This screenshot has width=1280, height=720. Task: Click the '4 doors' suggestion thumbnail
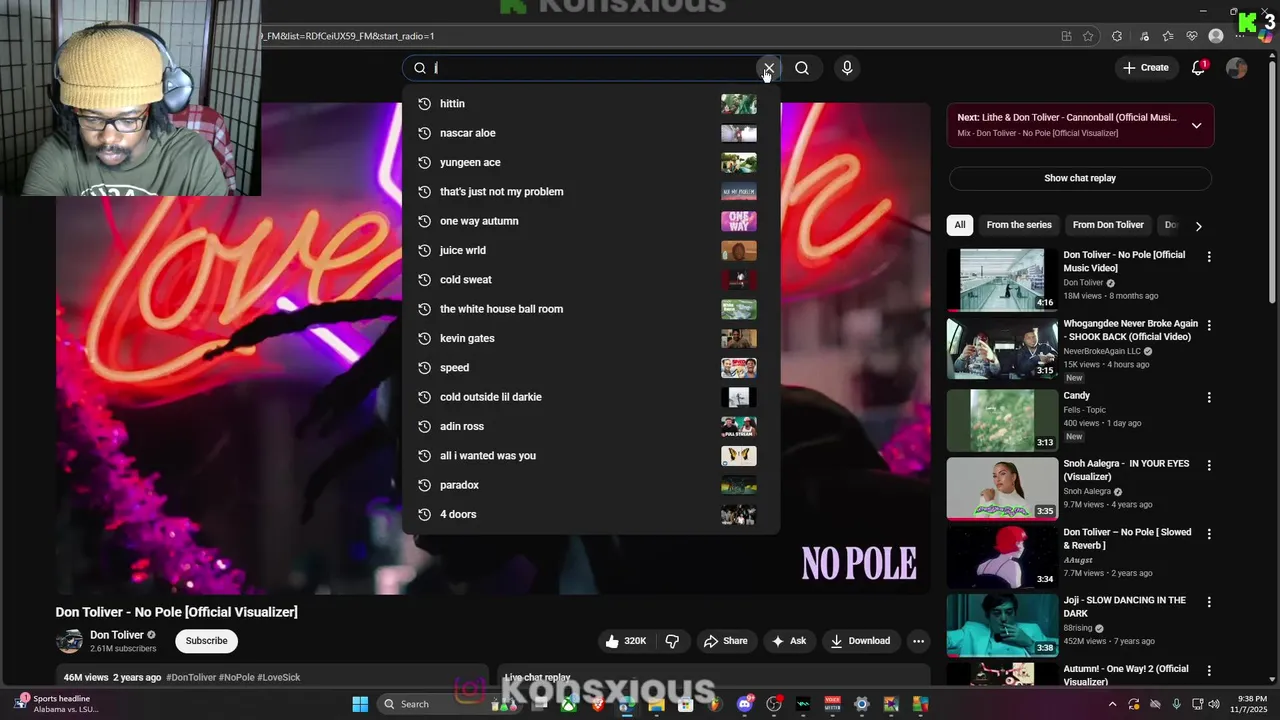(x=739, y=514)
